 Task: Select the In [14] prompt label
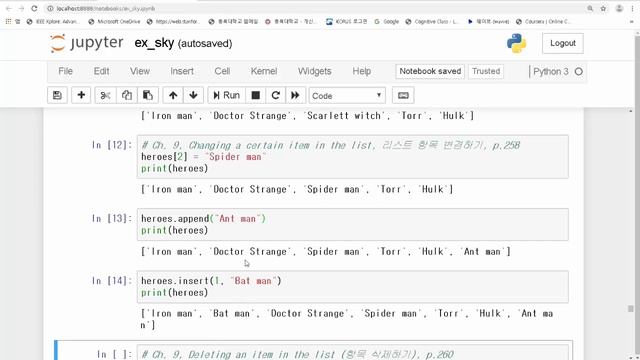click(112, 281)
